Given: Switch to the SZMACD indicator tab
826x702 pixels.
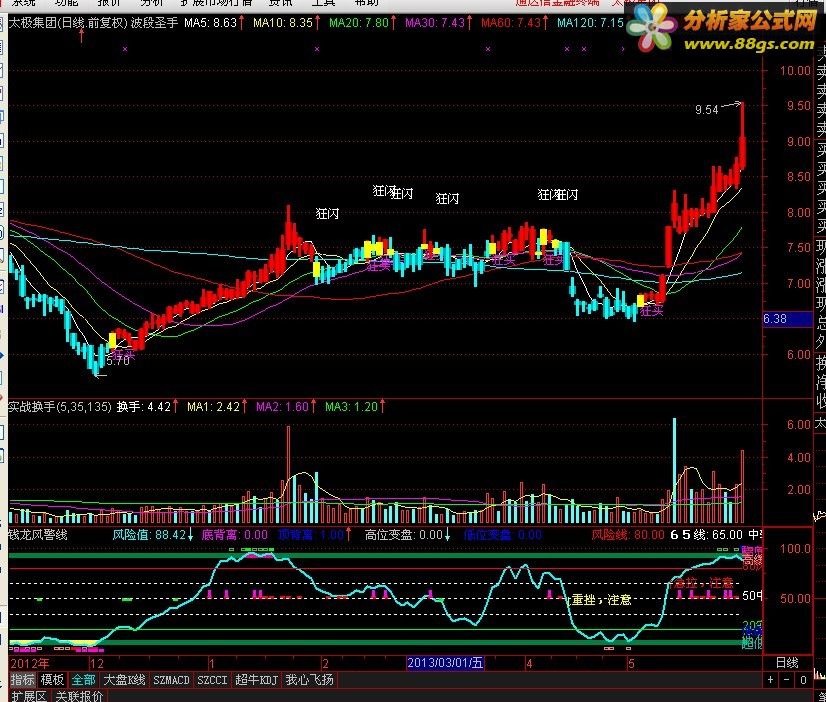Looking at the screenshot, I should pos(171,680).
